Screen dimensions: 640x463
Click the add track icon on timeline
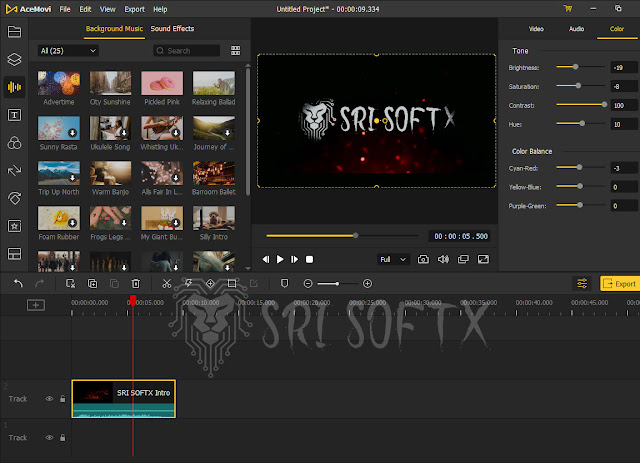click(x=36, y=305)
